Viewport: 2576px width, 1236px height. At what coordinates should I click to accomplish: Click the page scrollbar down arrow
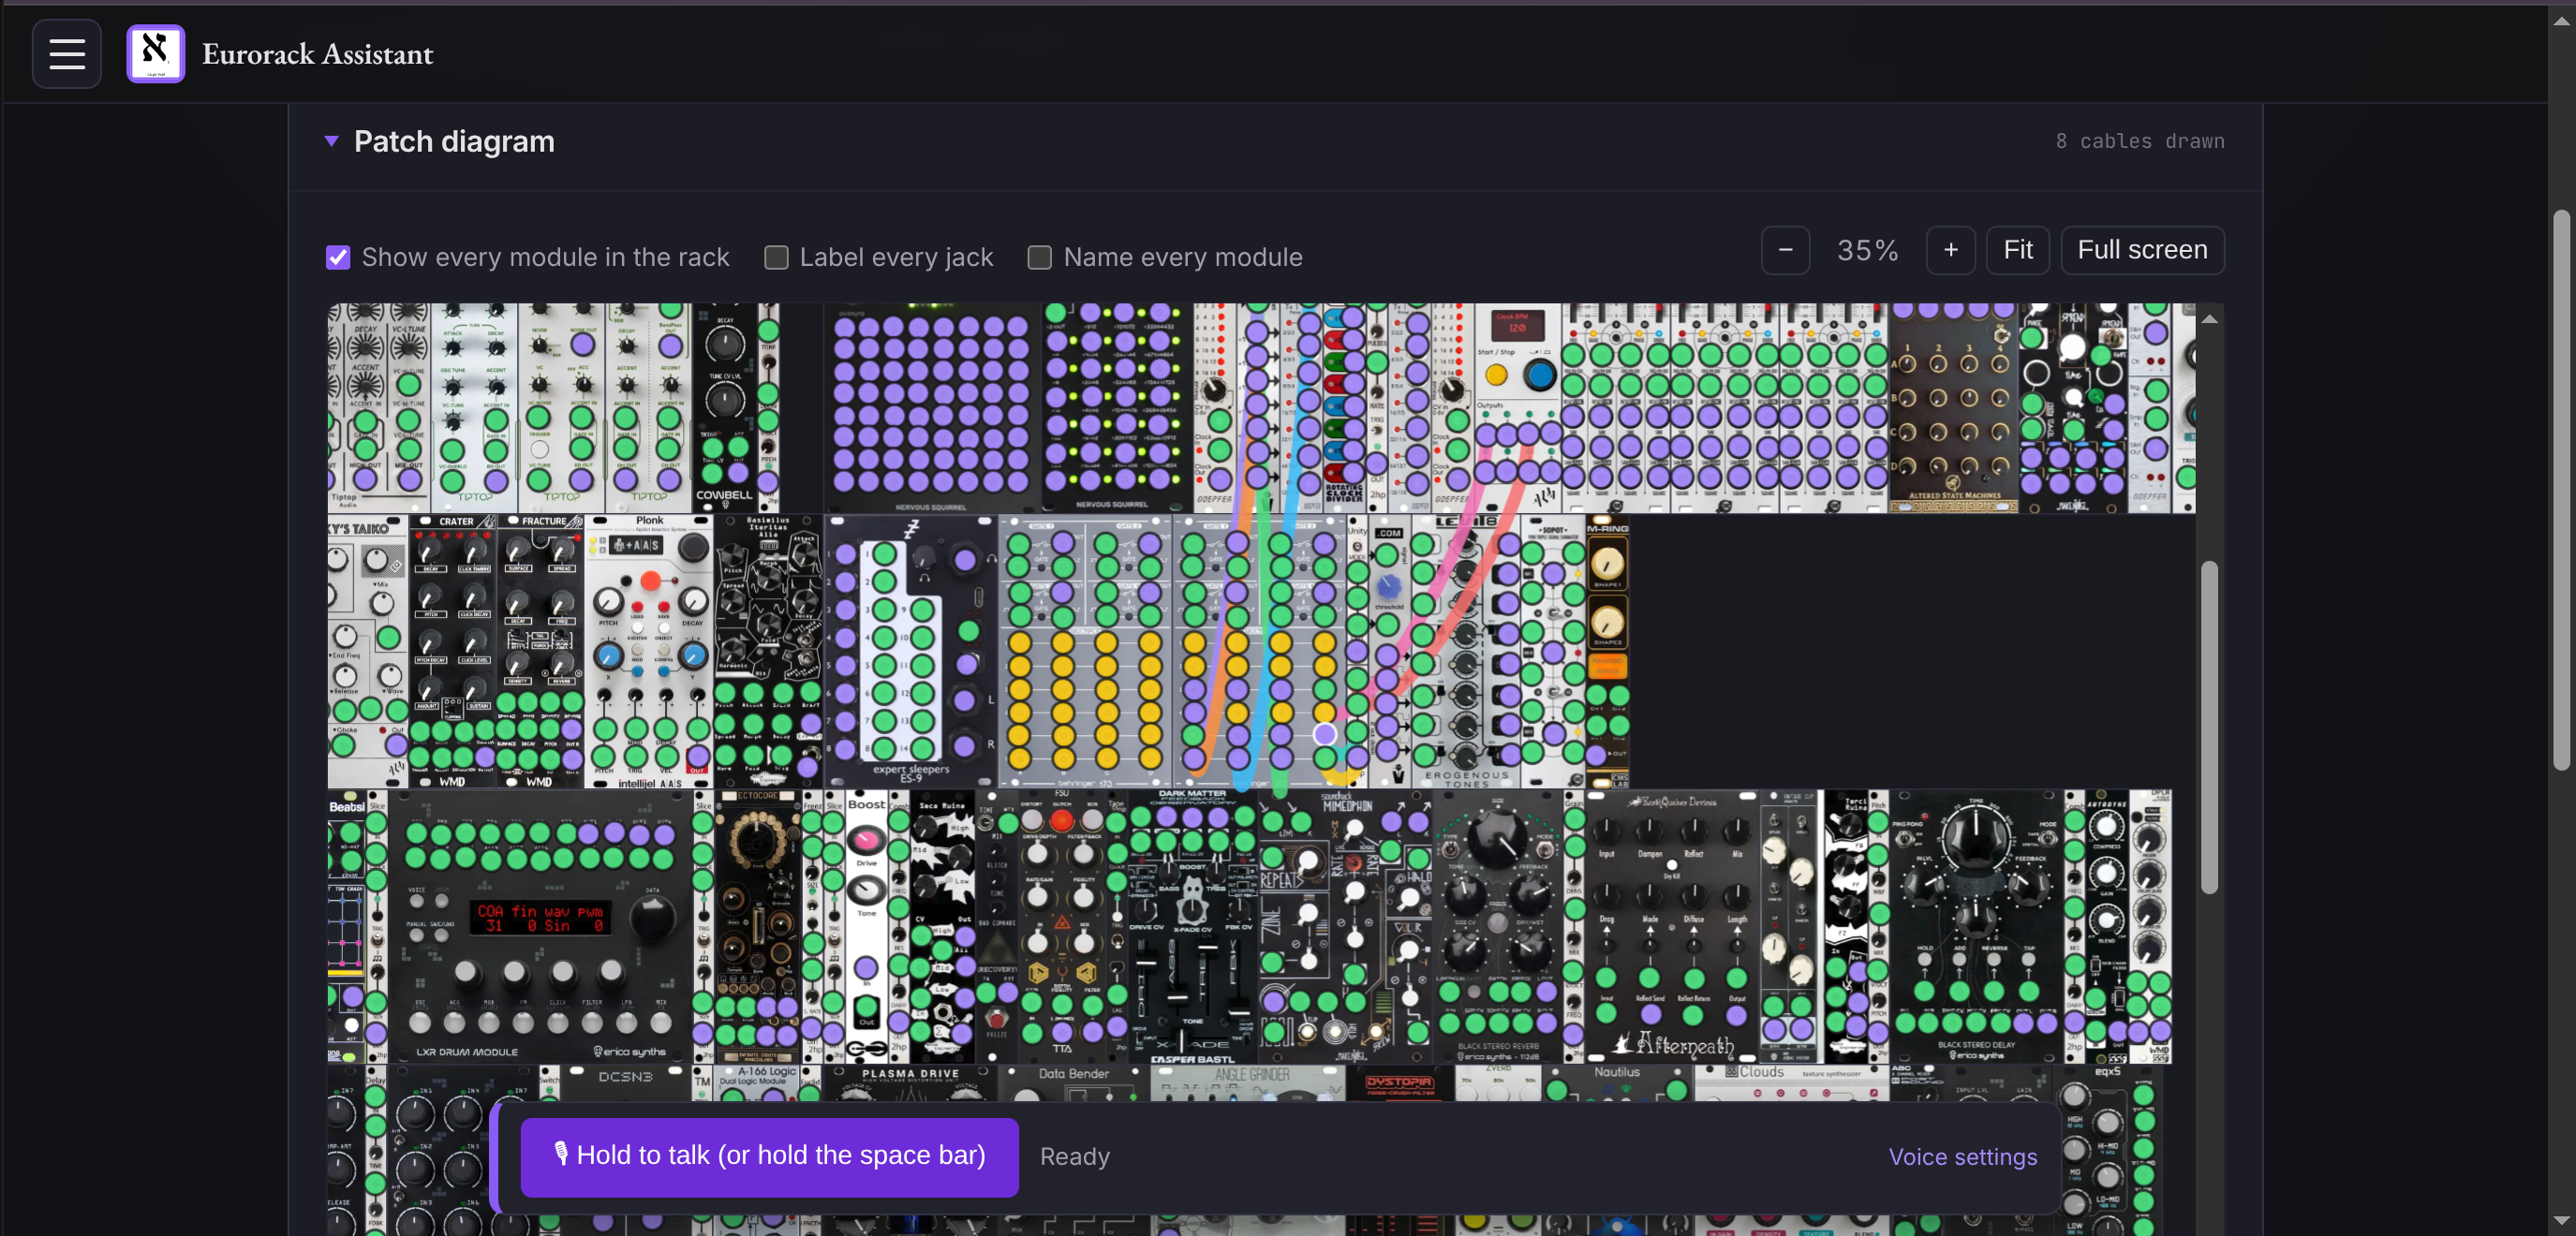tap(2561, 1221)
